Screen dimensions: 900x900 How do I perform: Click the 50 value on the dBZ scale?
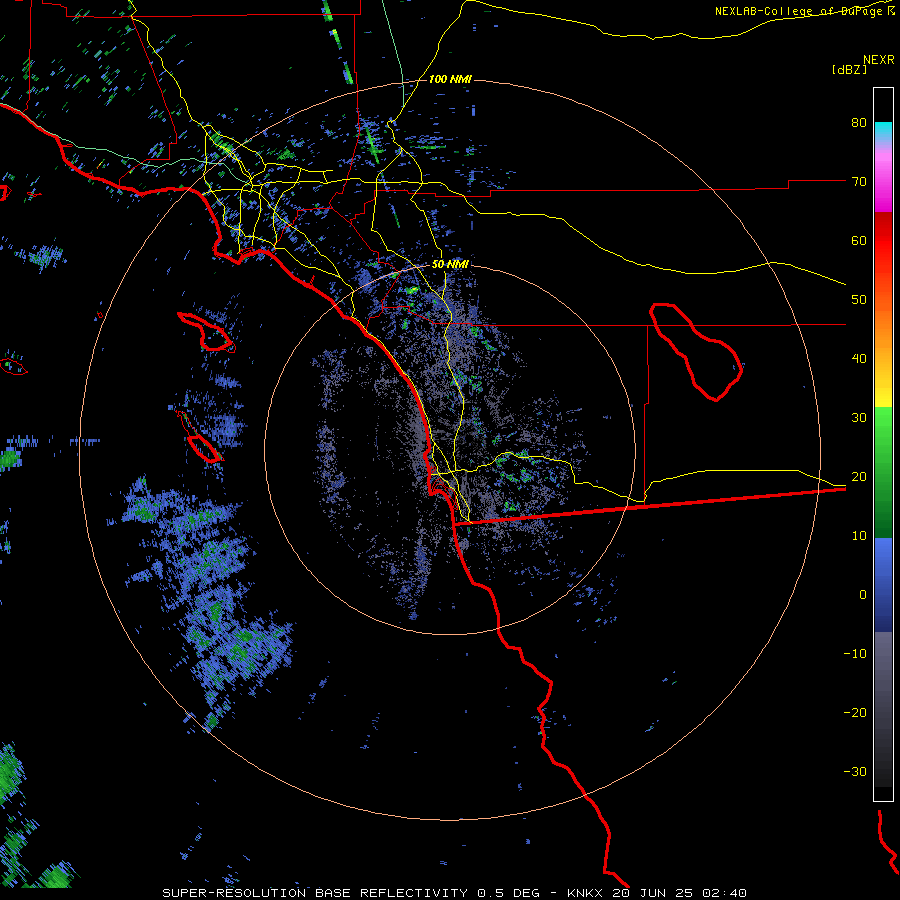(859, 300)
